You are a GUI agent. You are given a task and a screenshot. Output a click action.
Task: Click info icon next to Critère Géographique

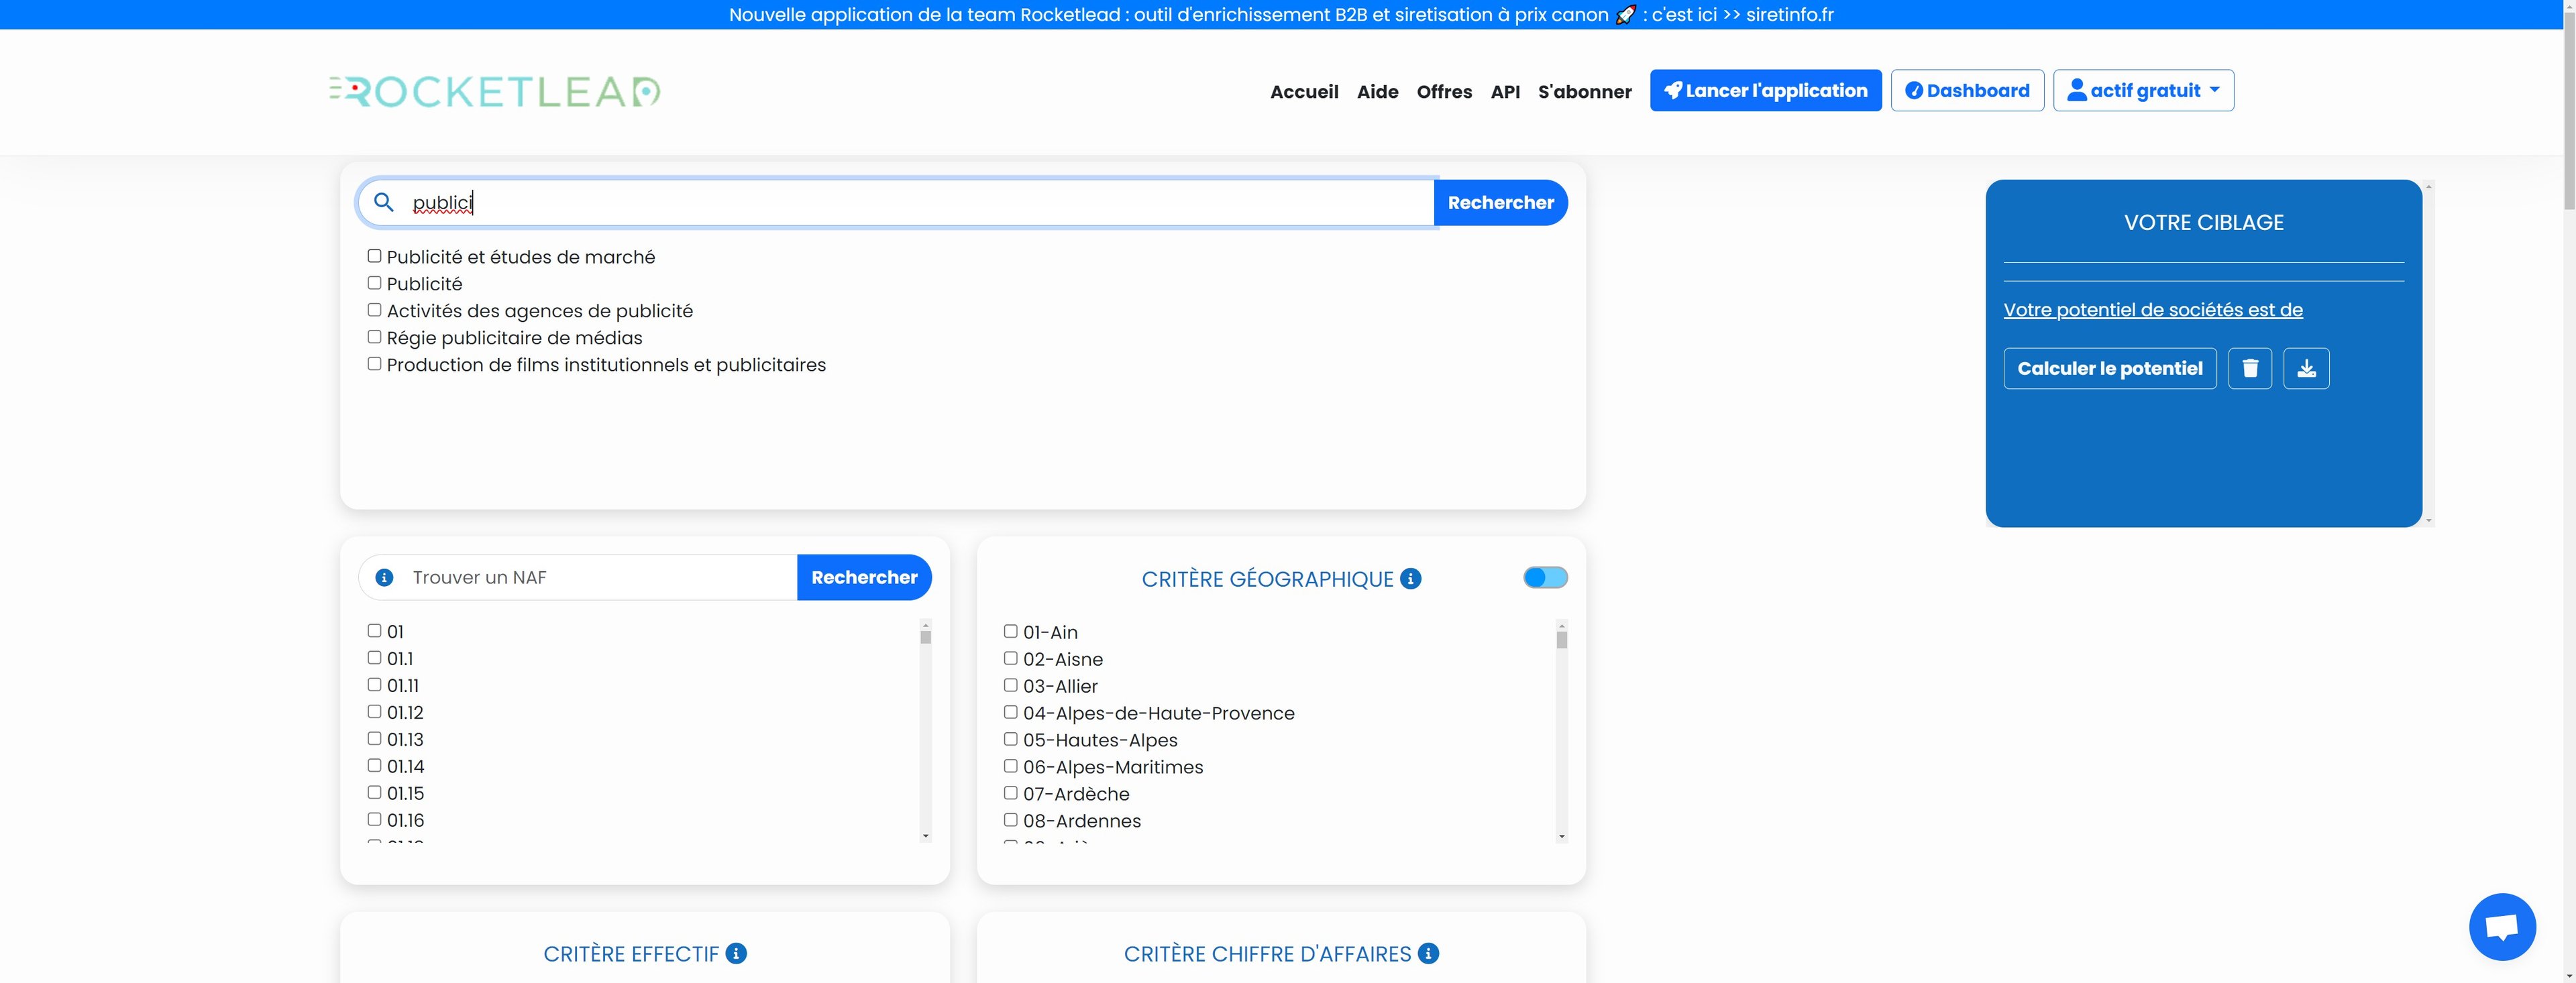(x=1410, y=578)
